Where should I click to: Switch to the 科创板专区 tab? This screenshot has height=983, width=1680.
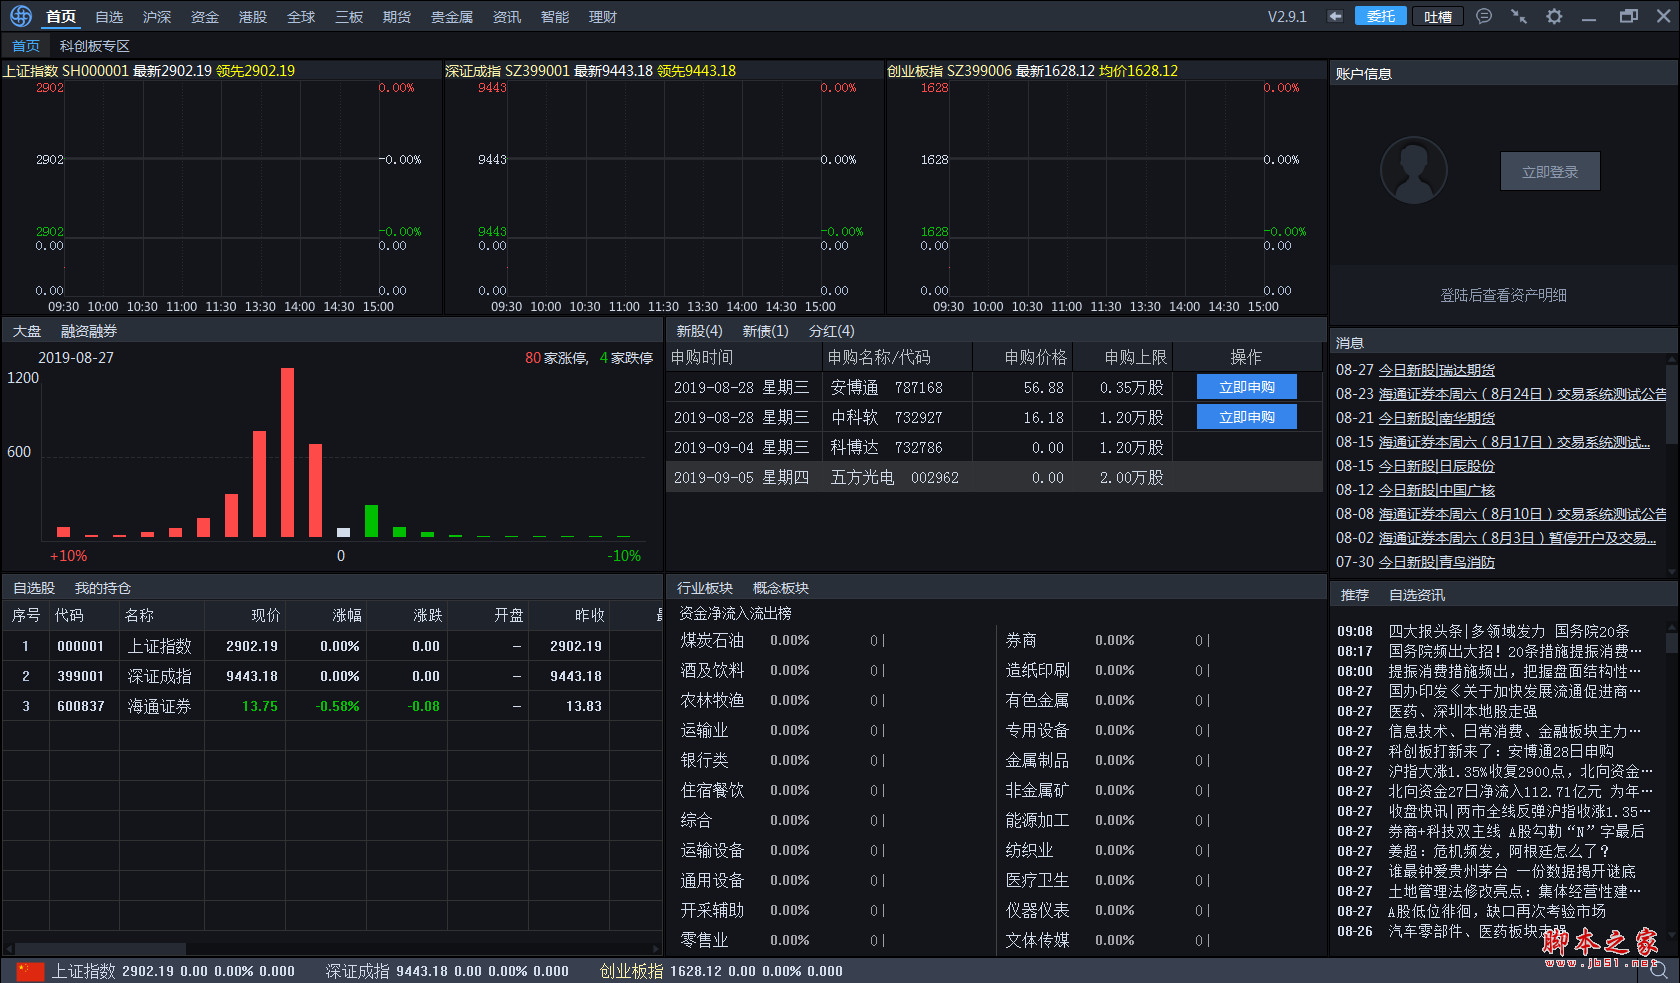pos(94,46)
